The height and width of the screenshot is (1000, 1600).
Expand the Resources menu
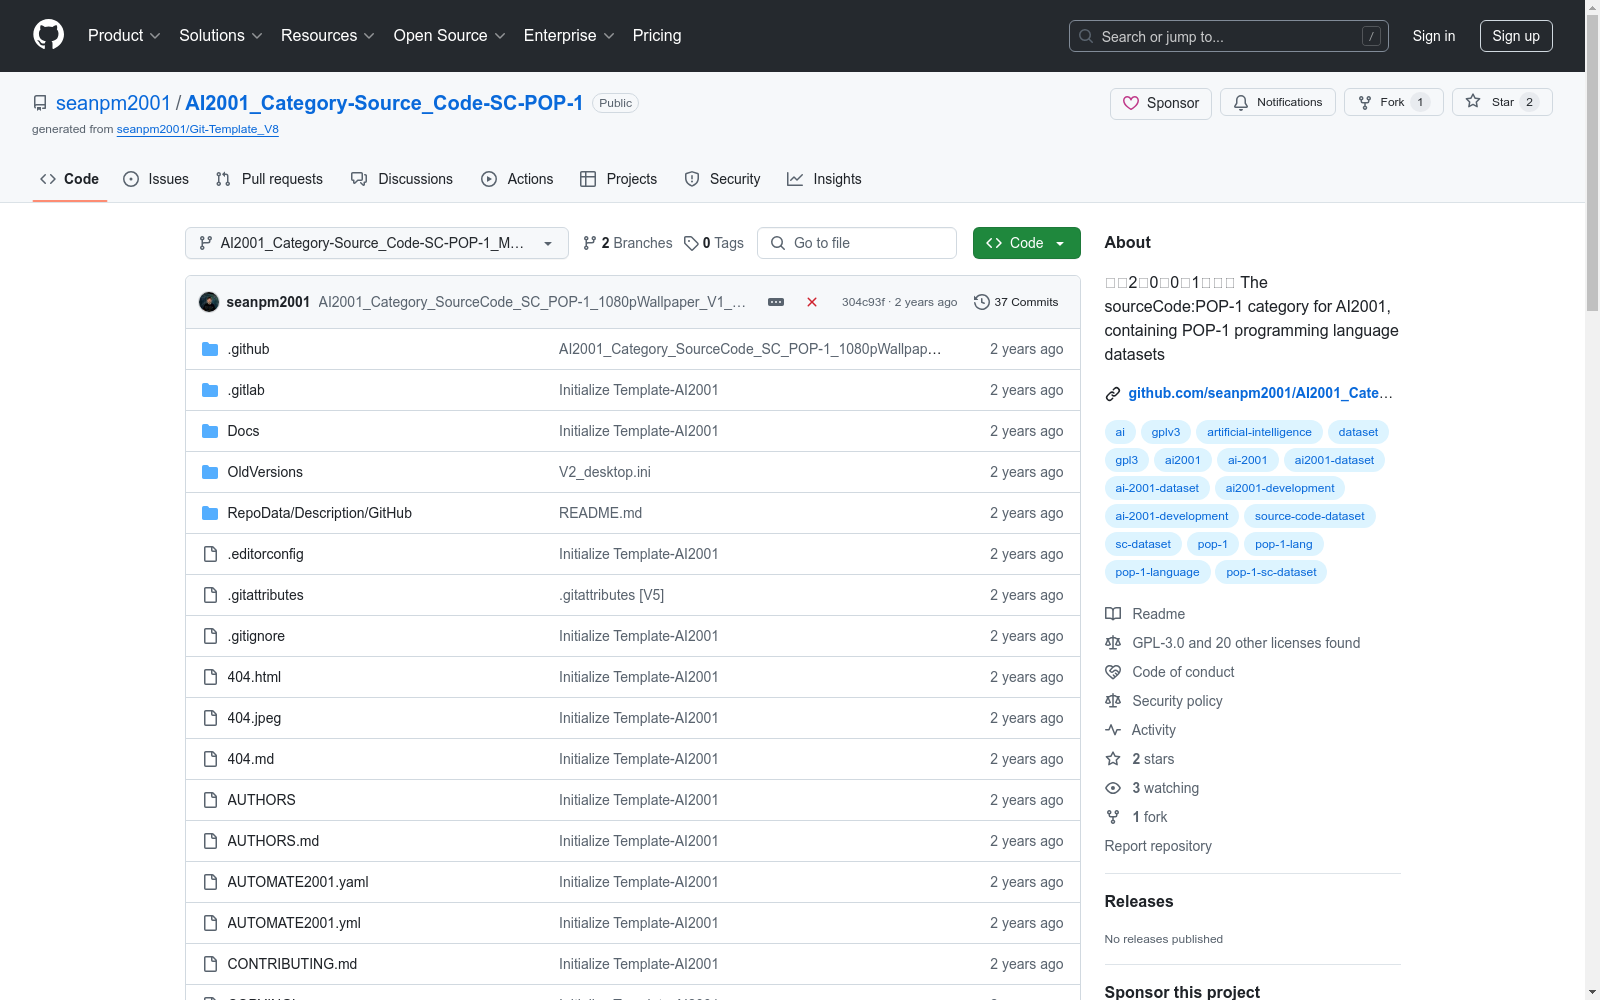click(x=328, y=35)
